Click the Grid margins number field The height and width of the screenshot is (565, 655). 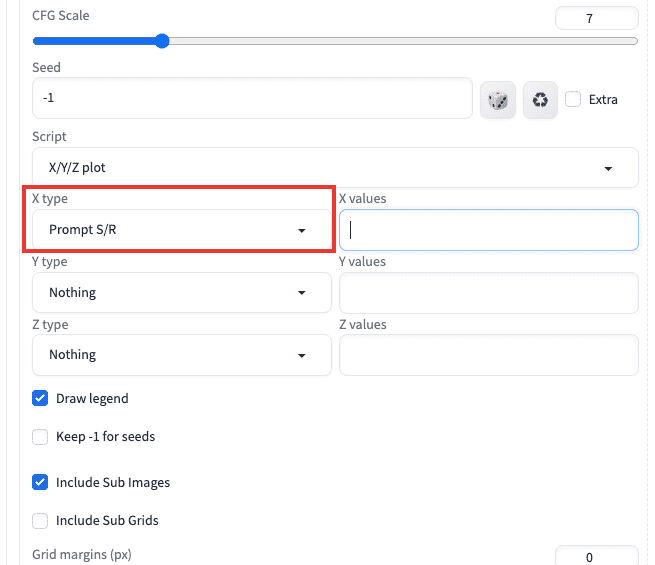coord(596,557)
